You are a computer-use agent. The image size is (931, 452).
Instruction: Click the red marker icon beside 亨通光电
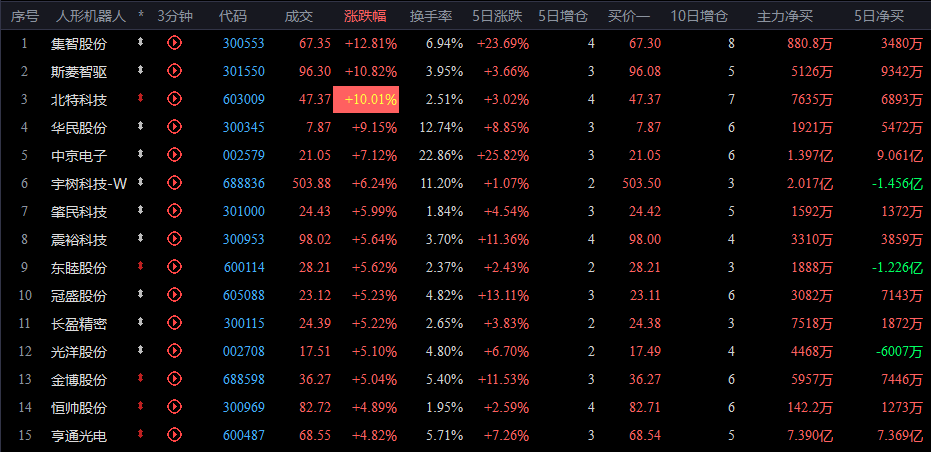tap(141, 435)
